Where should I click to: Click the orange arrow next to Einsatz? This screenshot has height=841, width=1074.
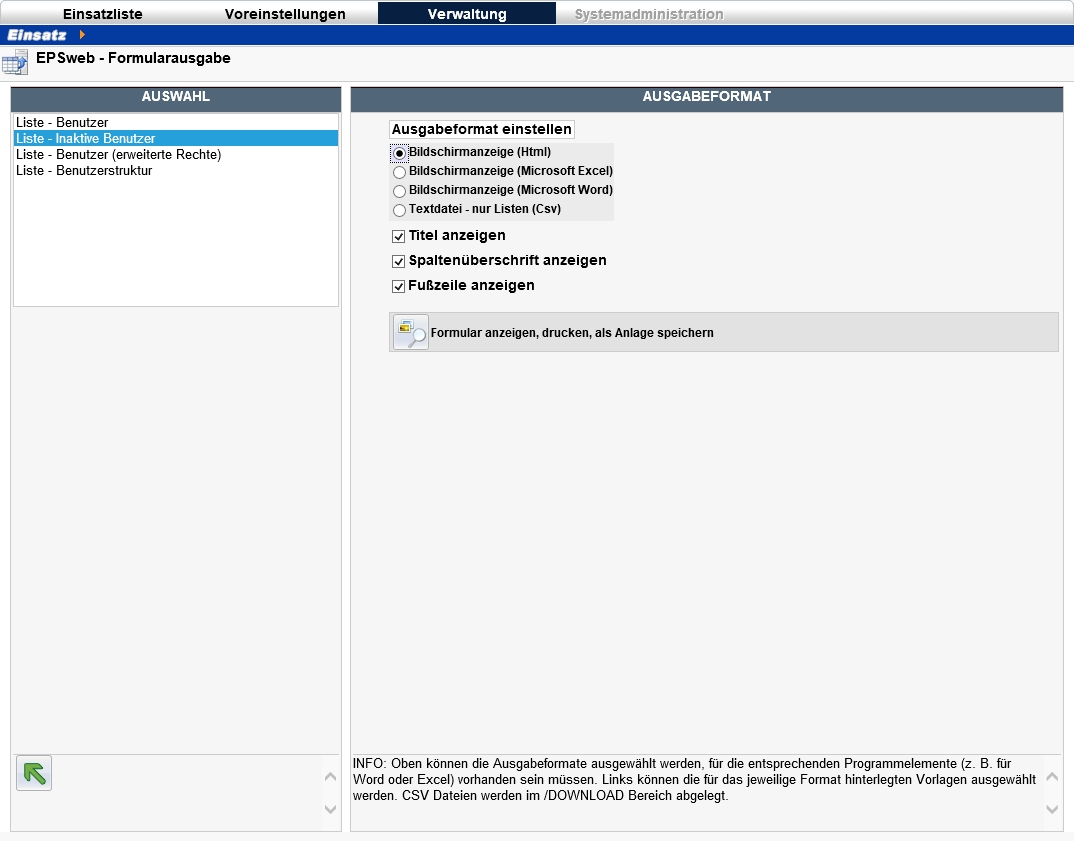click(x=82, y=34)
